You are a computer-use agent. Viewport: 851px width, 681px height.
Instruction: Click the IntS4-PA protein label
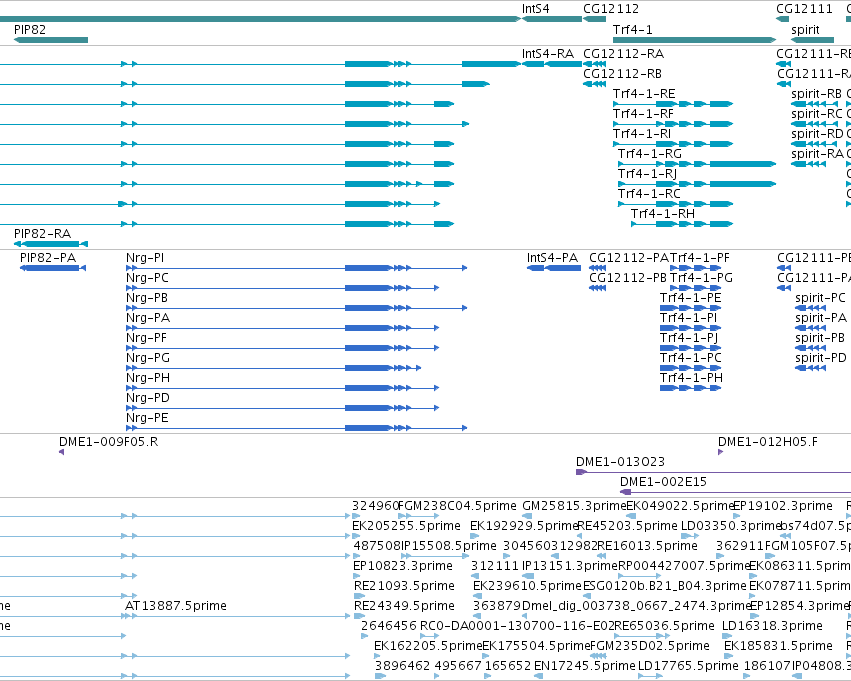click(x=552, y=258)
